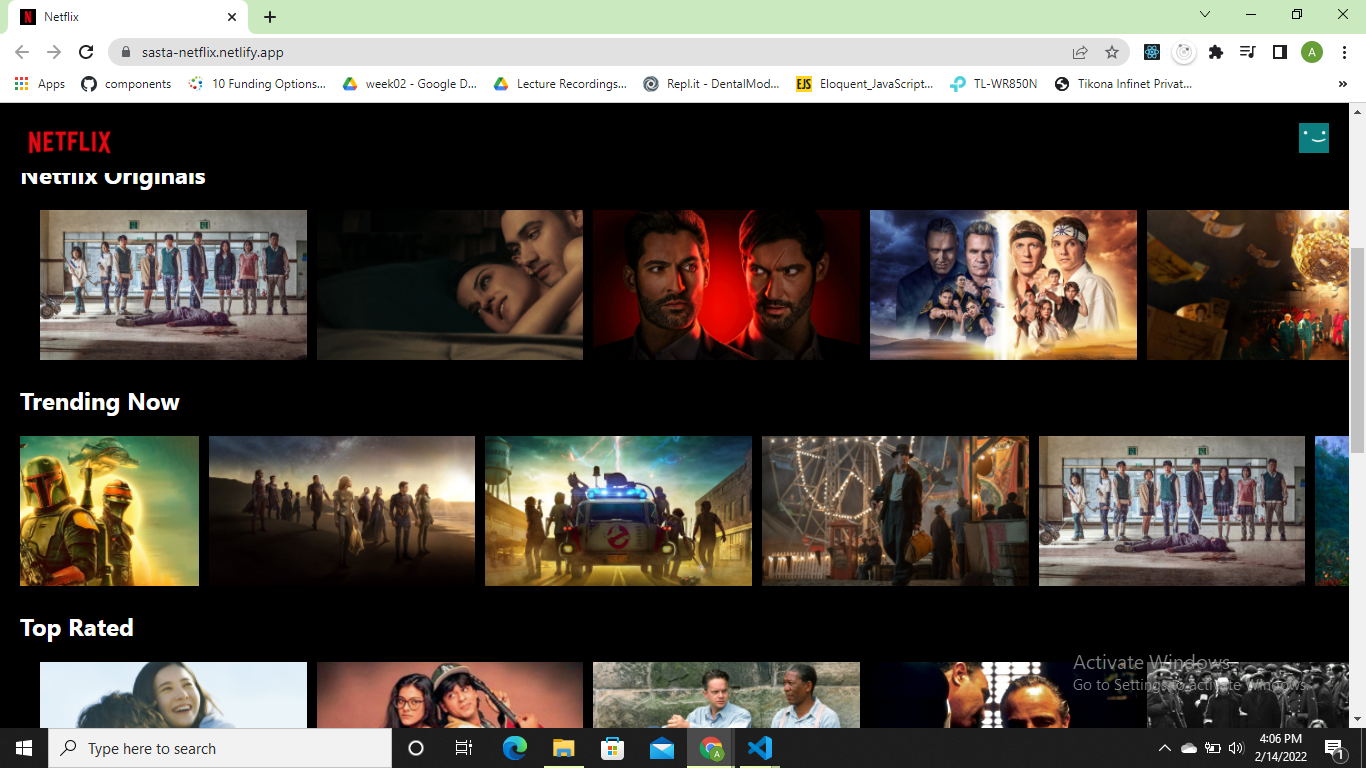Click the site lock icon
Viewport: 1366px width, 768px height.
pyautogui.click(x=126, y=52)
